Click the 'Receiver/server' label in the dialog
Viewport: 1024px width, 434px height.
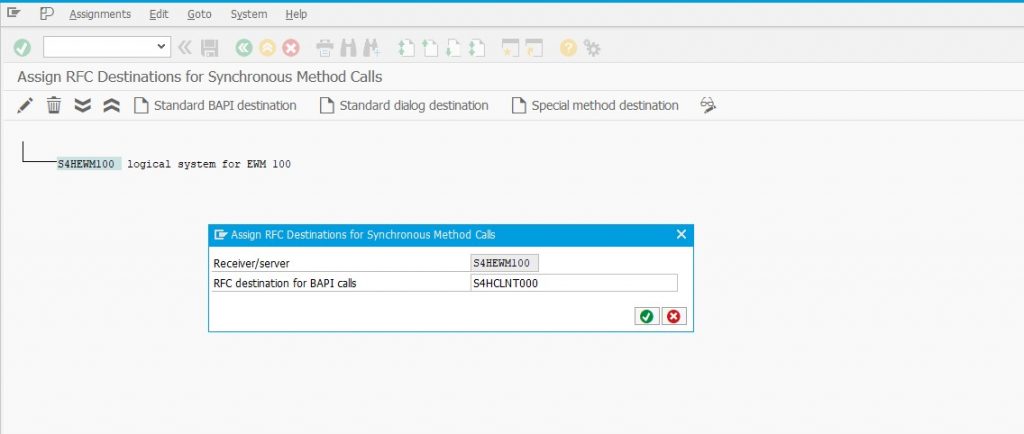[251, 264]
